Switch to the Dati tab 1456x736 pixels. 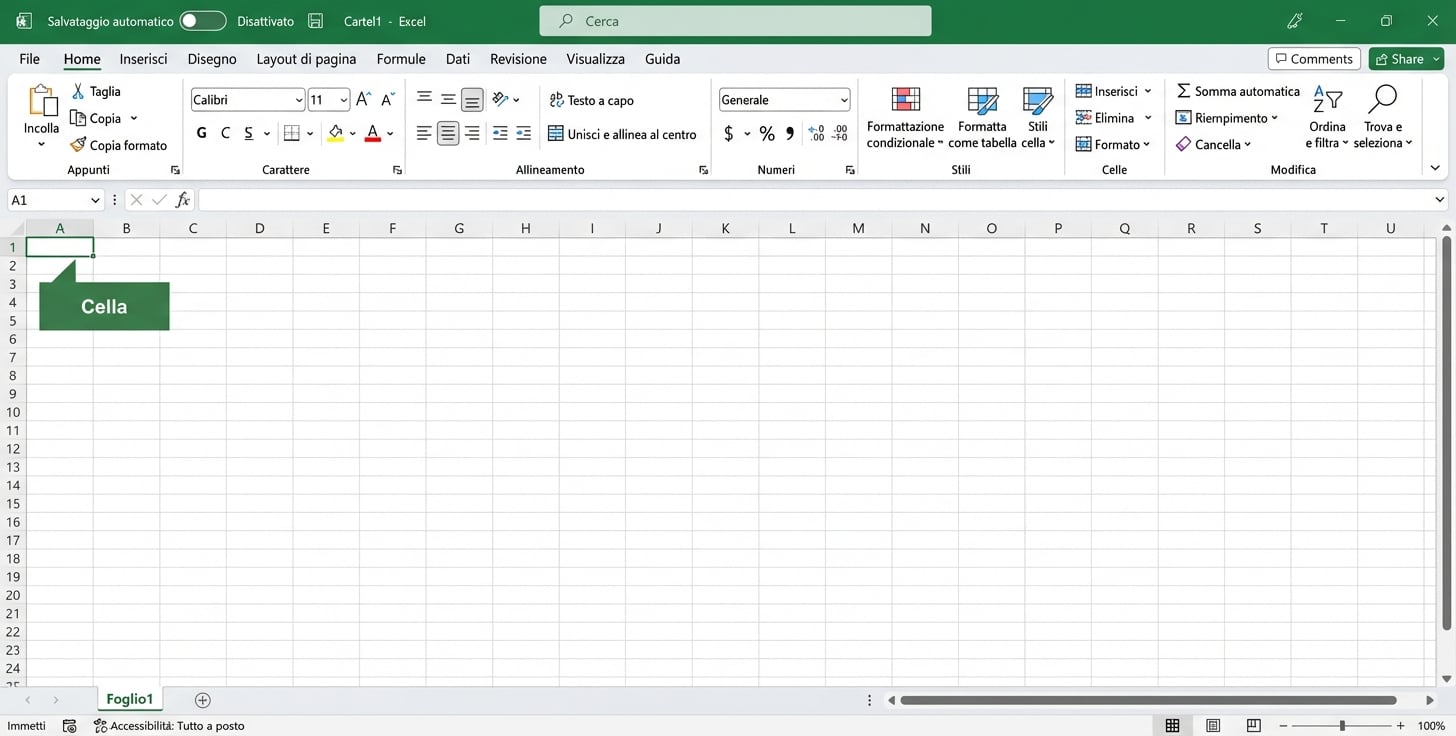pyautogui.click(x=458, y=59)
